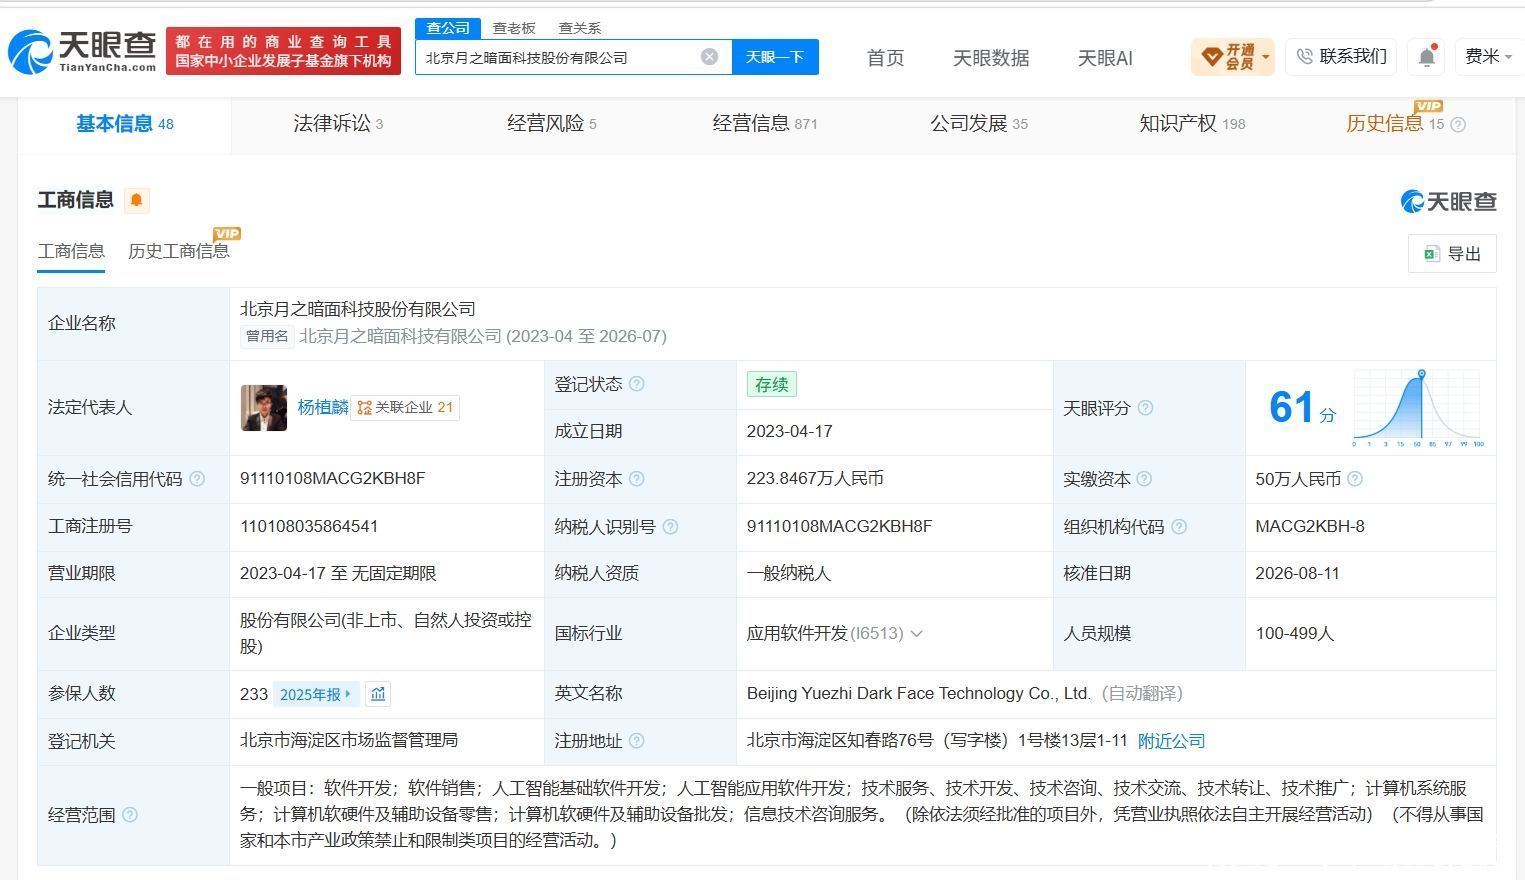Viewport: 1525px width, 880px height.
Task: Open the notification bell
Action: coord(1427,57)
